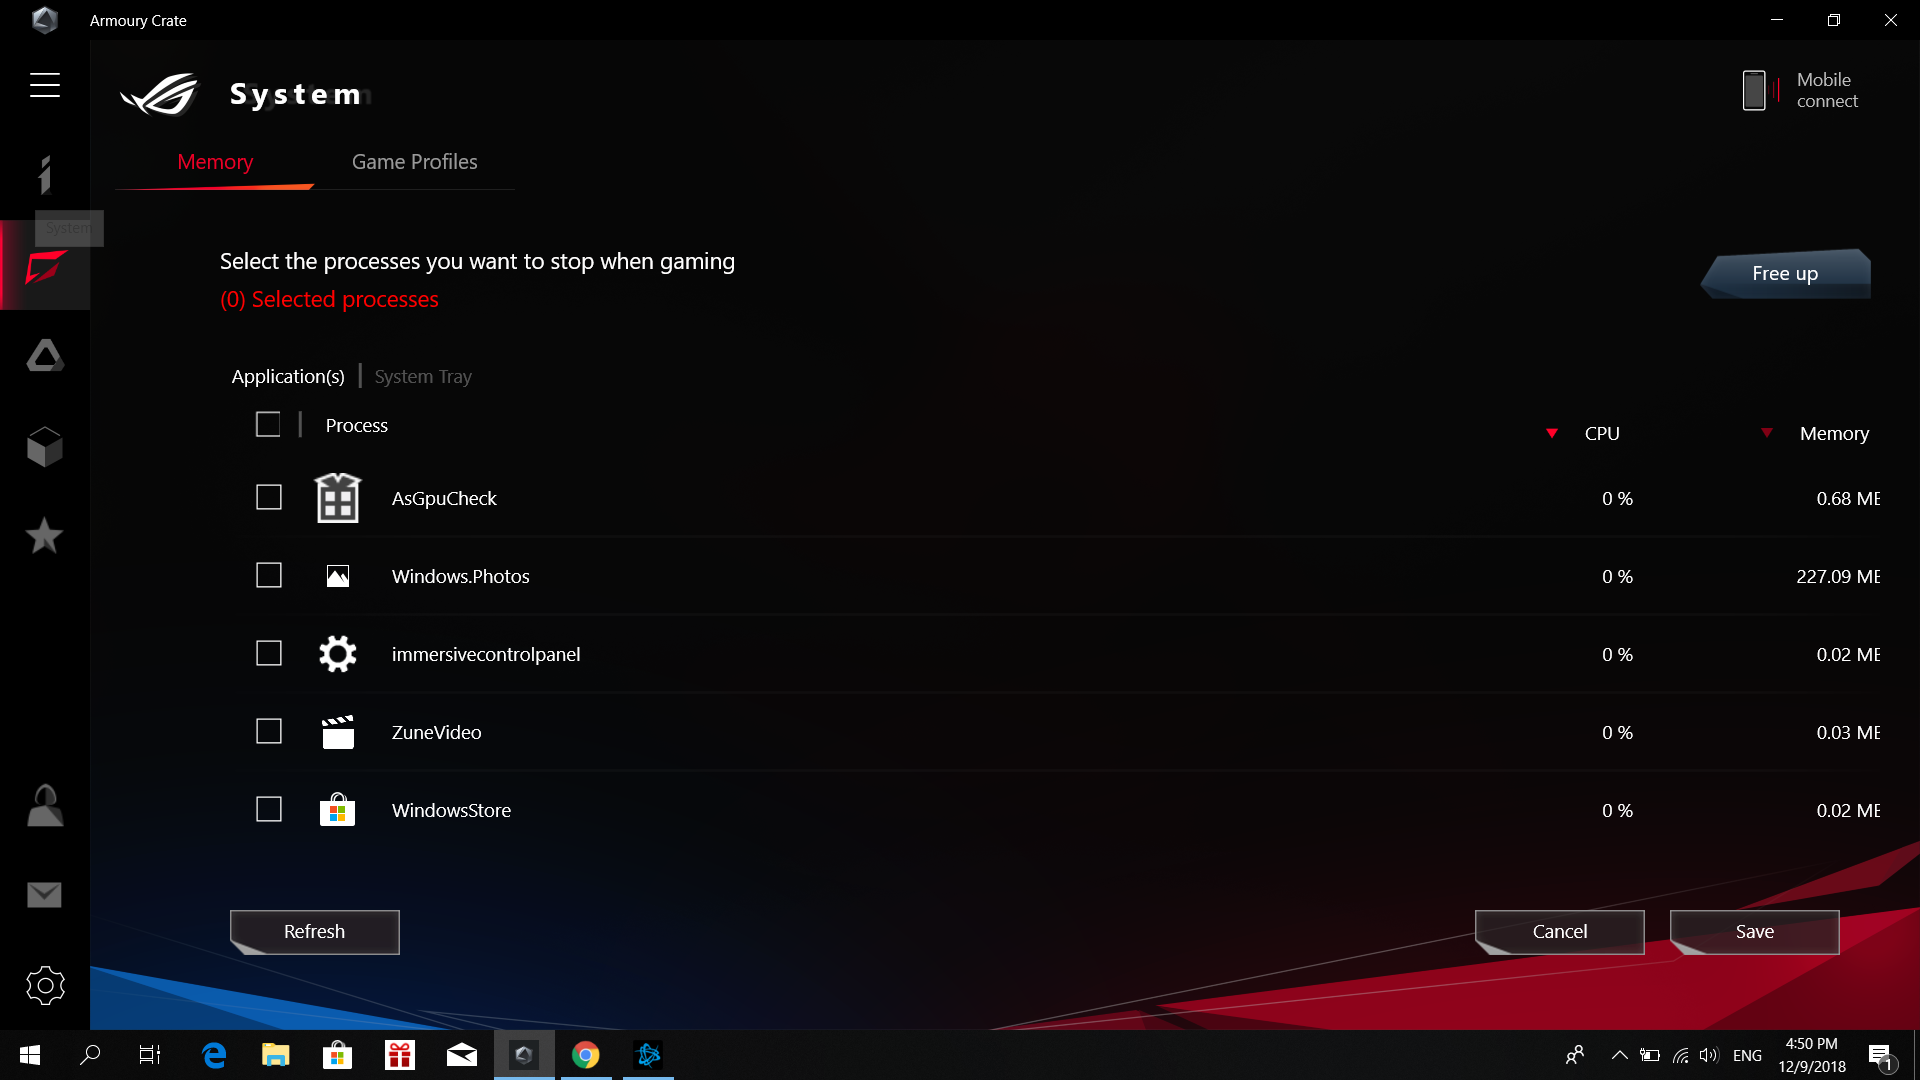1920x1080 pixels.
Task: Click the WindowsStore shopping bag icon
Action: 338,809
